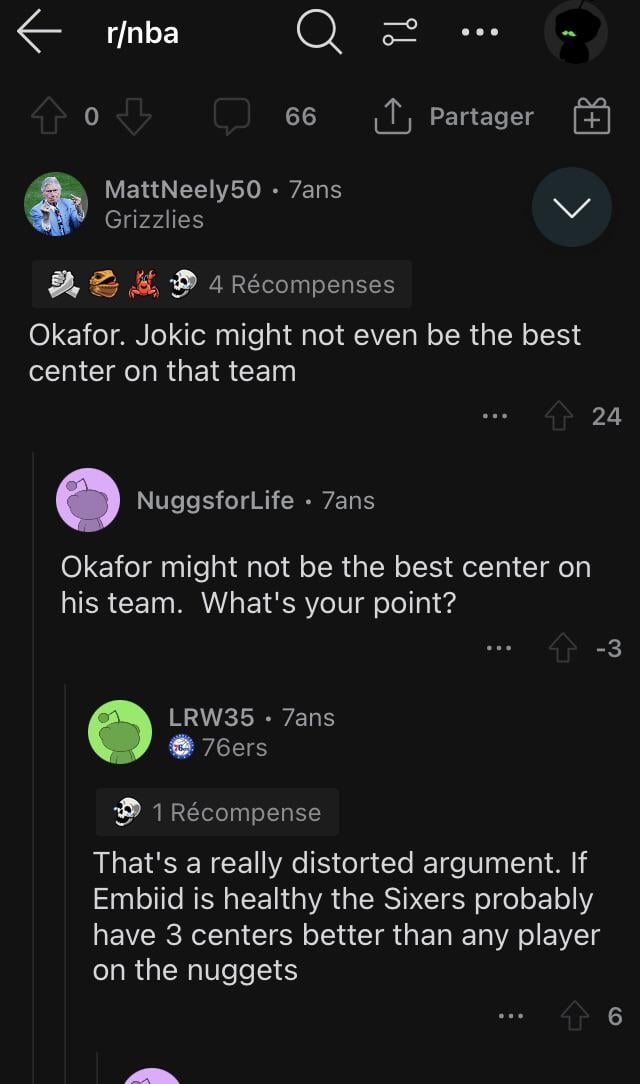View MattNeely50's 4 Récompenses awards

tap(221, 285)
